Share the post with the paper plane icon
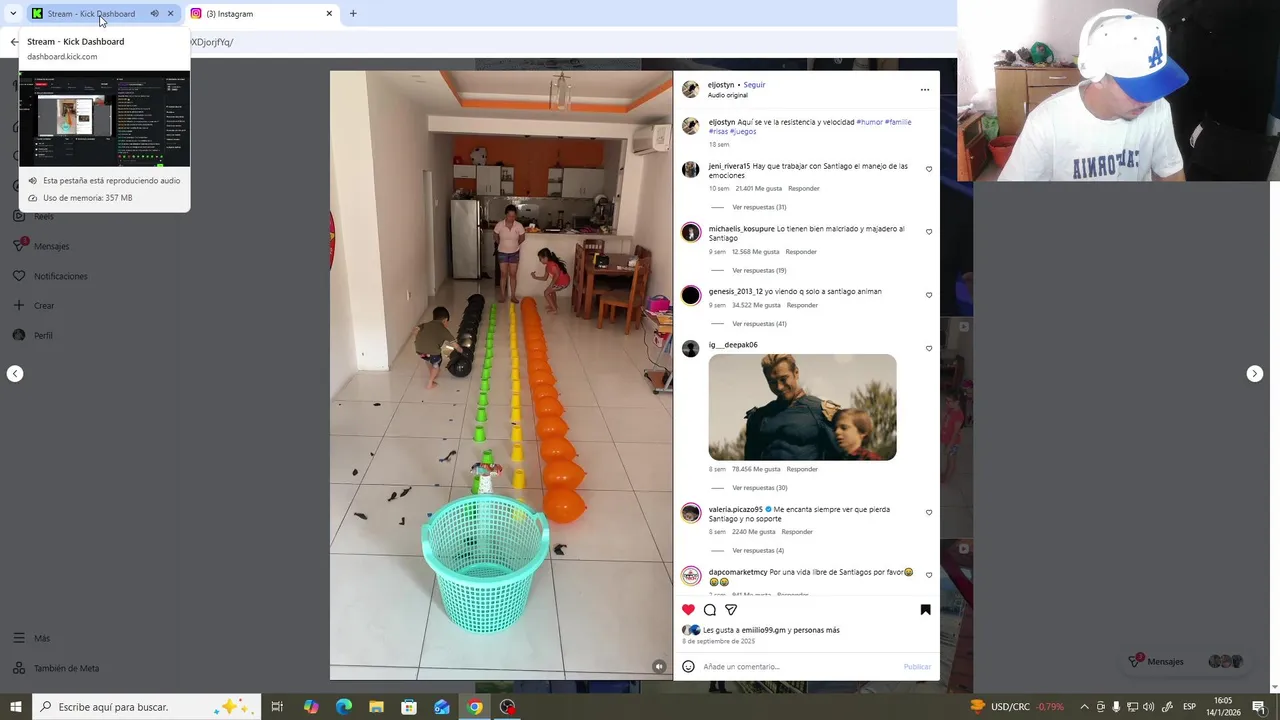 point(731,610)
